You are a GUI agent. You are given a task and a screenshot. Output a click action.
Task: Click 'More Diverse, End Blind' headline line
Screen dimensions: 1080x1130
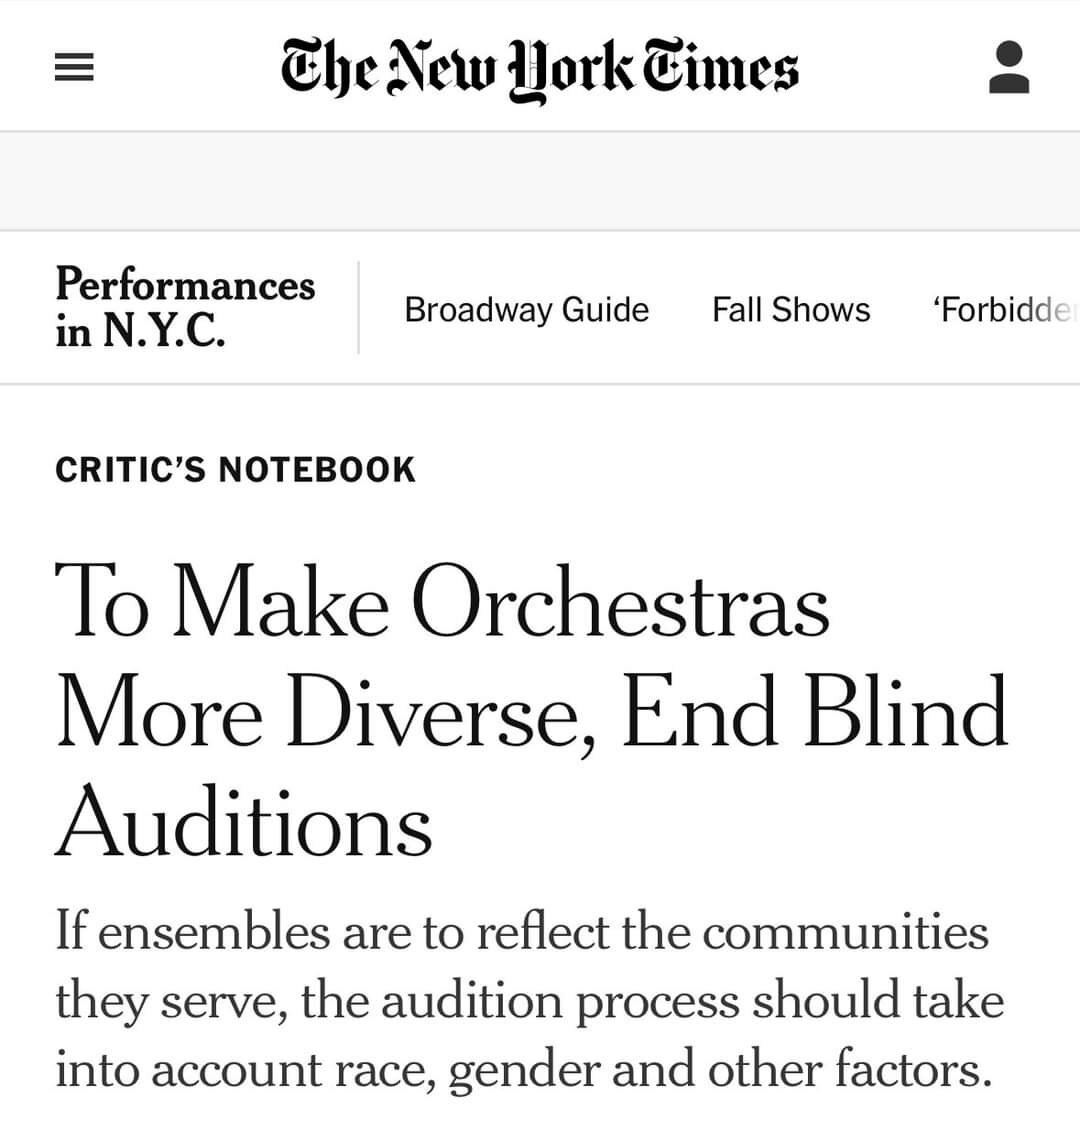(x=531, y=713)
